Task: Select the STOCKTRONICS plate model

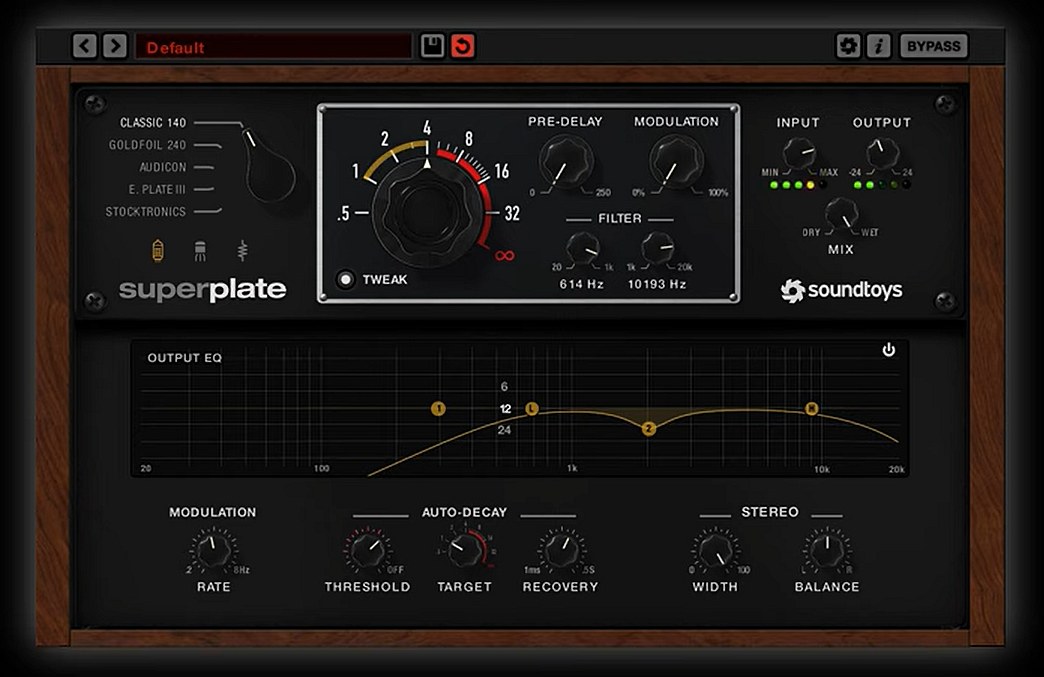Action: [145, 212]
